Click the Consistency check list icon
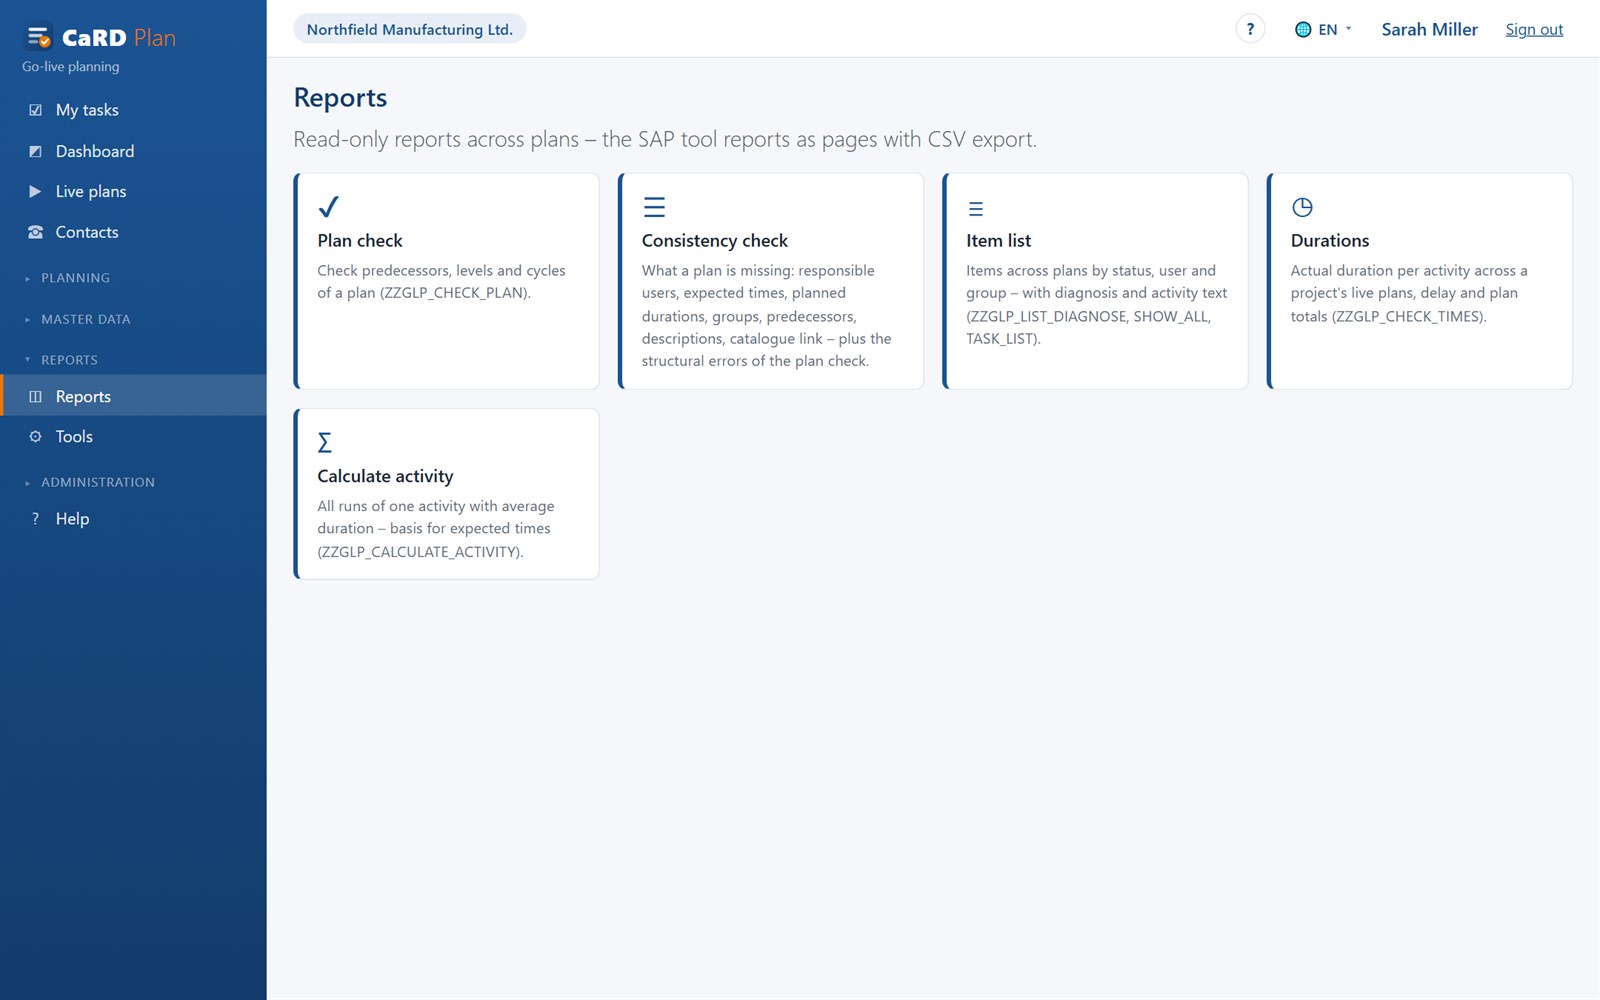Image resolution: width=1600 pixels, height=1000 pixels. tap(654, 207)
